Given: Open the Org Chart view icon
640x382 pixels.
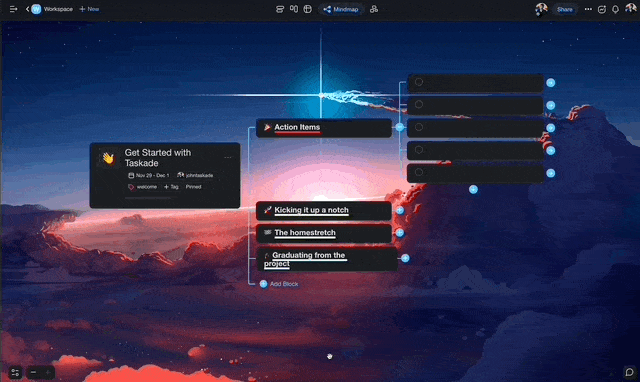Looking at the screenshot, I should pyautogui.click(x=373, y=9).
